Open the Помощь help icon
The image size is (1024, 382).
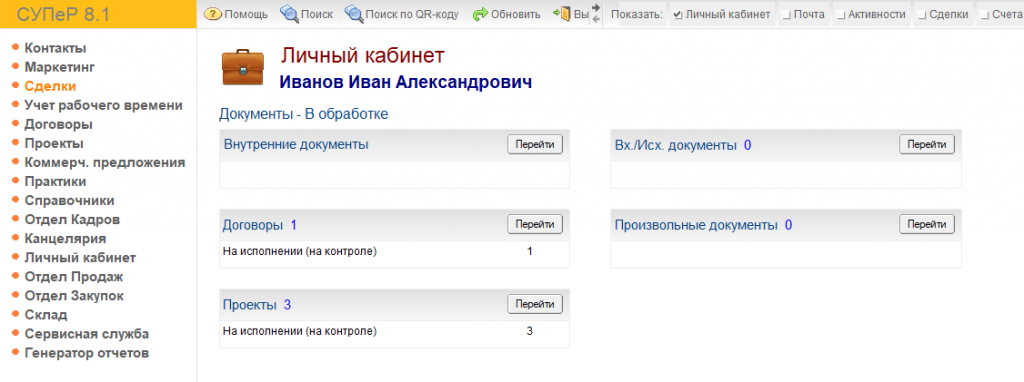tap(213, 14)
